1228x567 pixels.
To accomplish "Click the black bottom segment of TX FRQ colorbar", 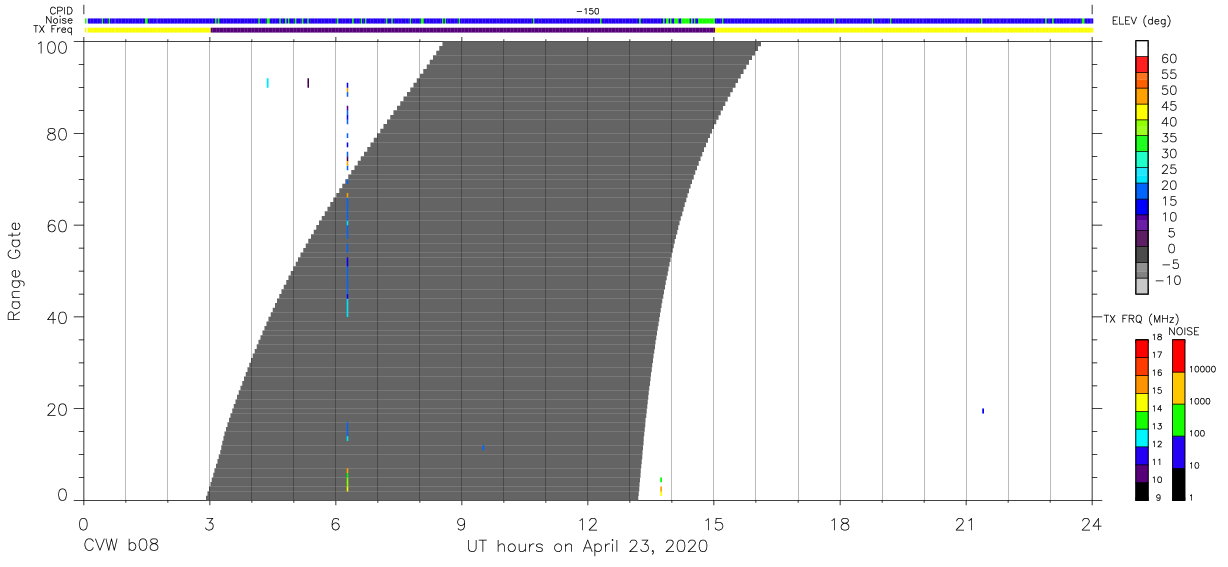I will tap(1142, 491).
